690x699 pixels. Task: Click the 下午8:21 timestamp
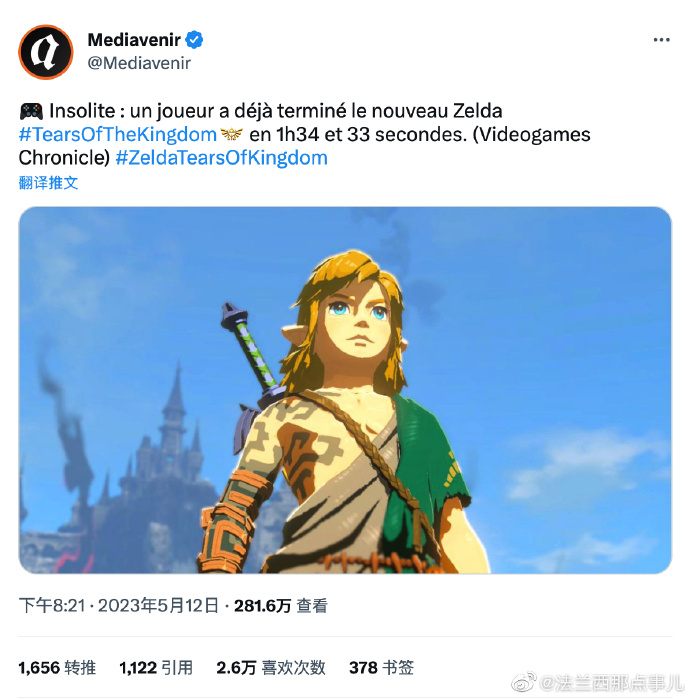click(52, 605)
